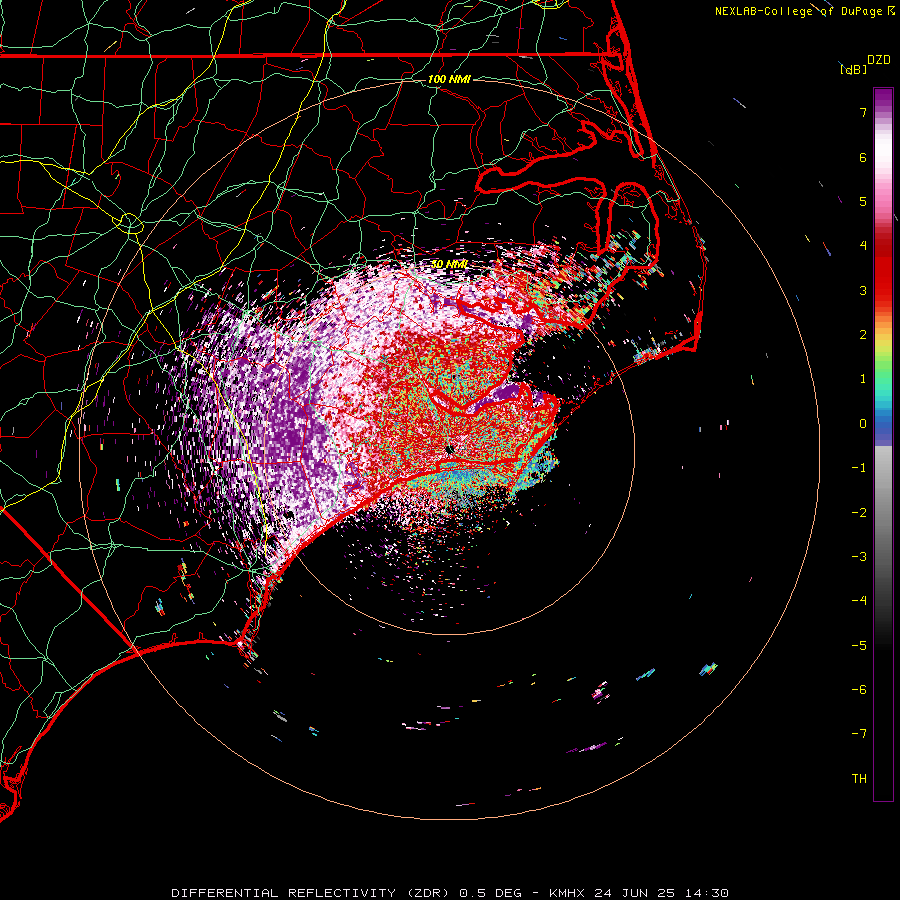
Task: Click the [dB] unit label above colorbar
Action: click(854, 69)
